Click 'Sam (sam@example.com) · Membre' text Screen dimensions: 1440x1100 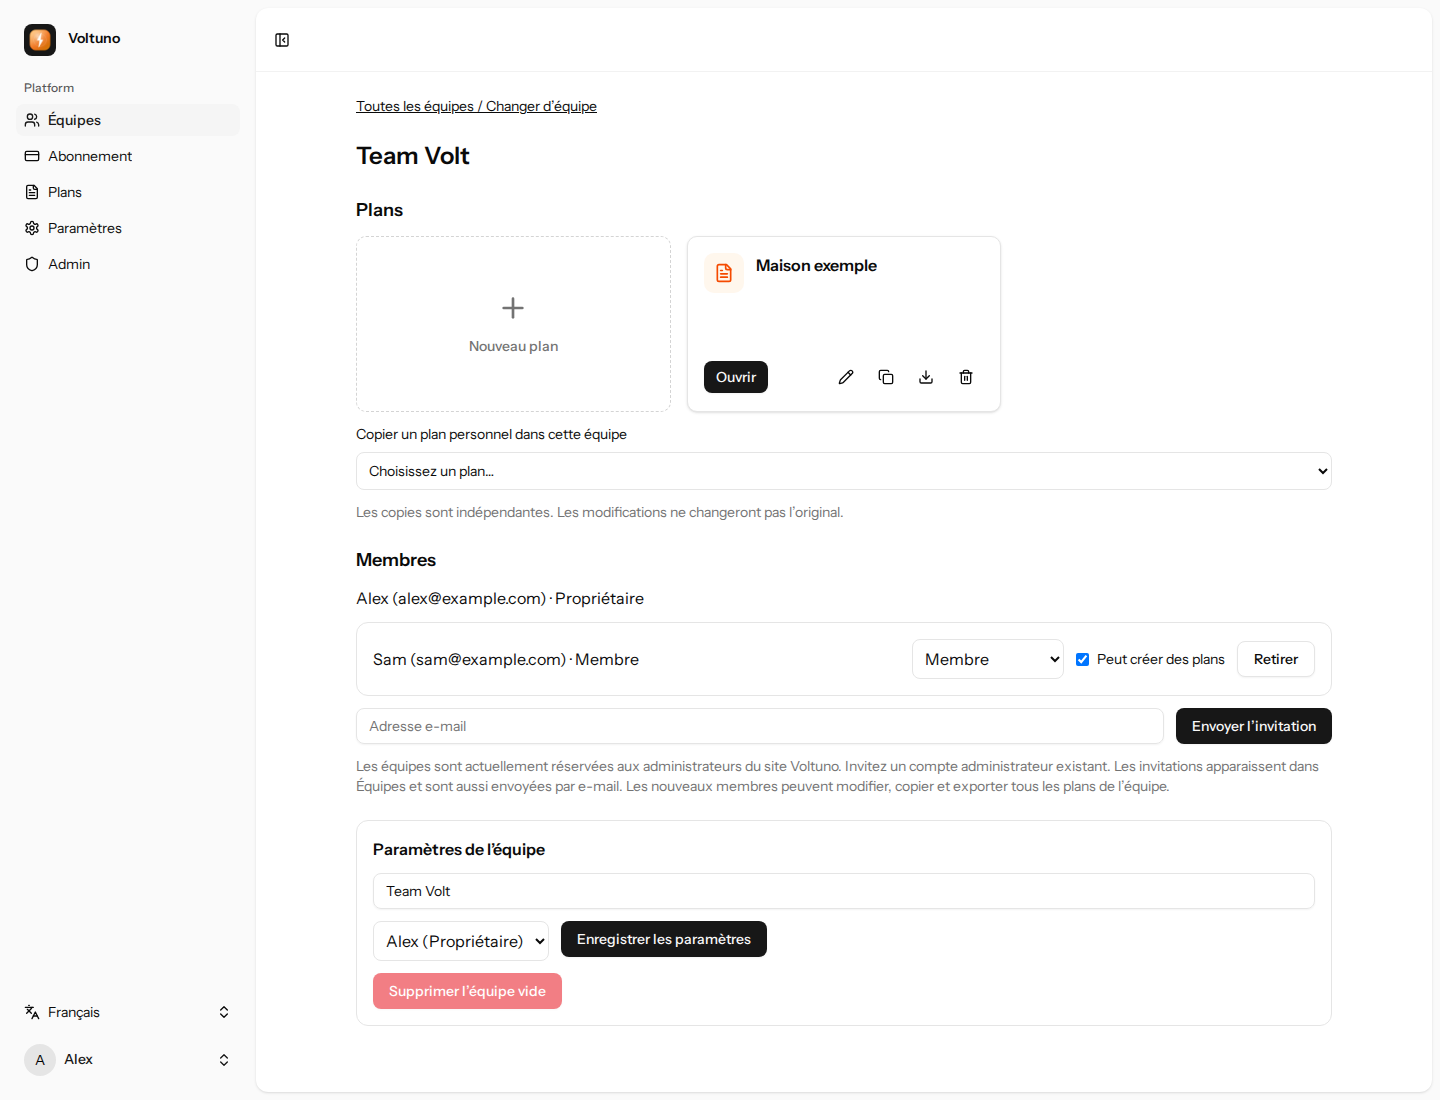[506, 659]
